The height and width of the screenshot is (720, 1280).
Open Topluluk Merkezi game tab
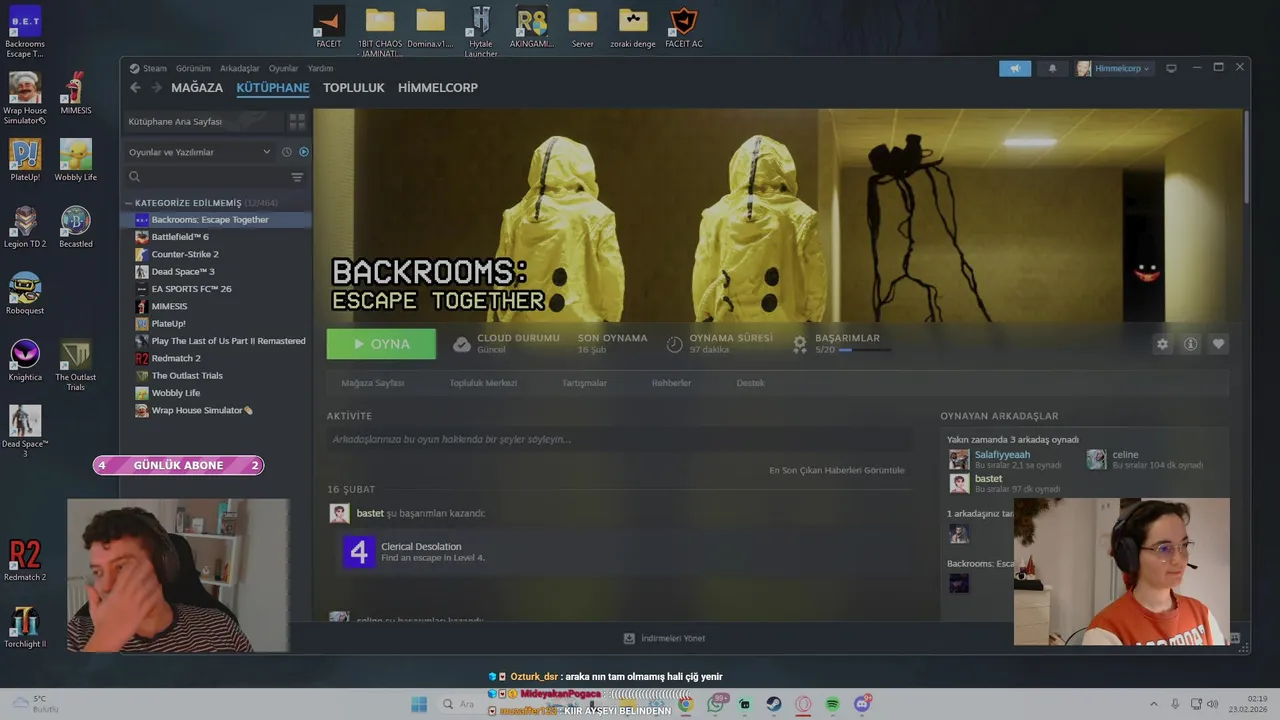[483, 383]
